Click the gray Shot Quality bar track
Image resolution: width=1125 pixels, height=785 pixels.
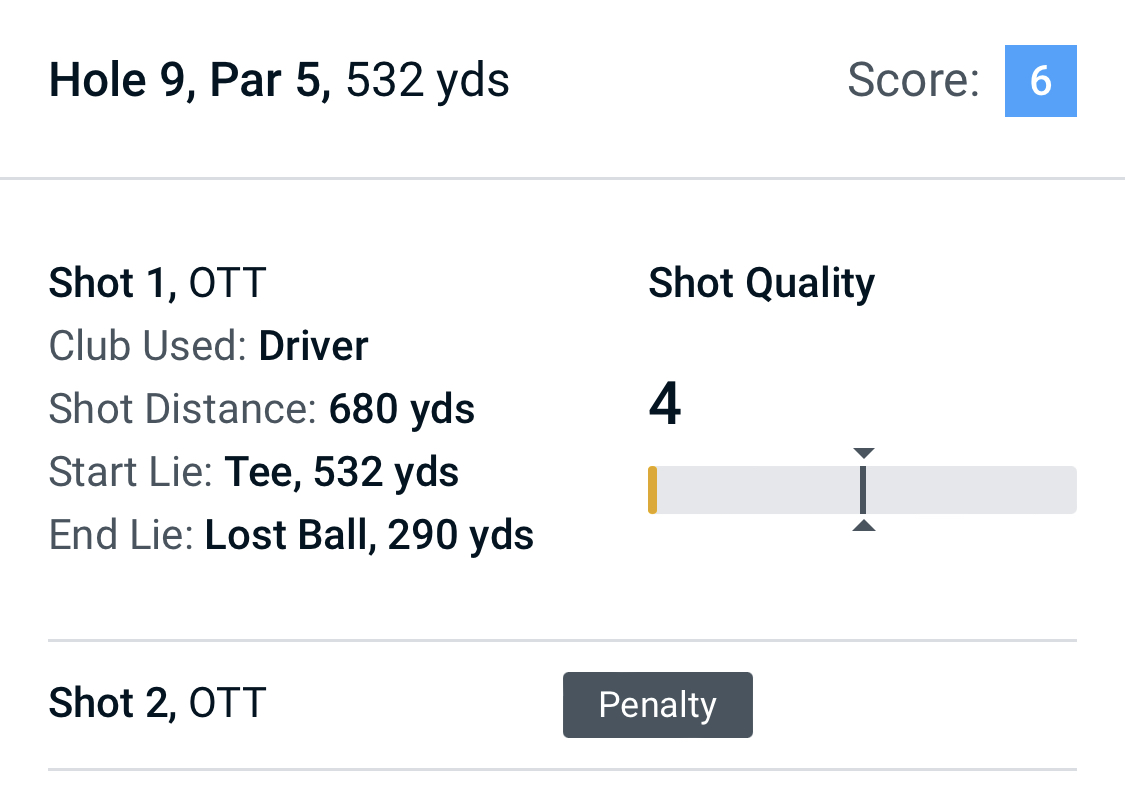pyautogui.click(x=970, y=490)
